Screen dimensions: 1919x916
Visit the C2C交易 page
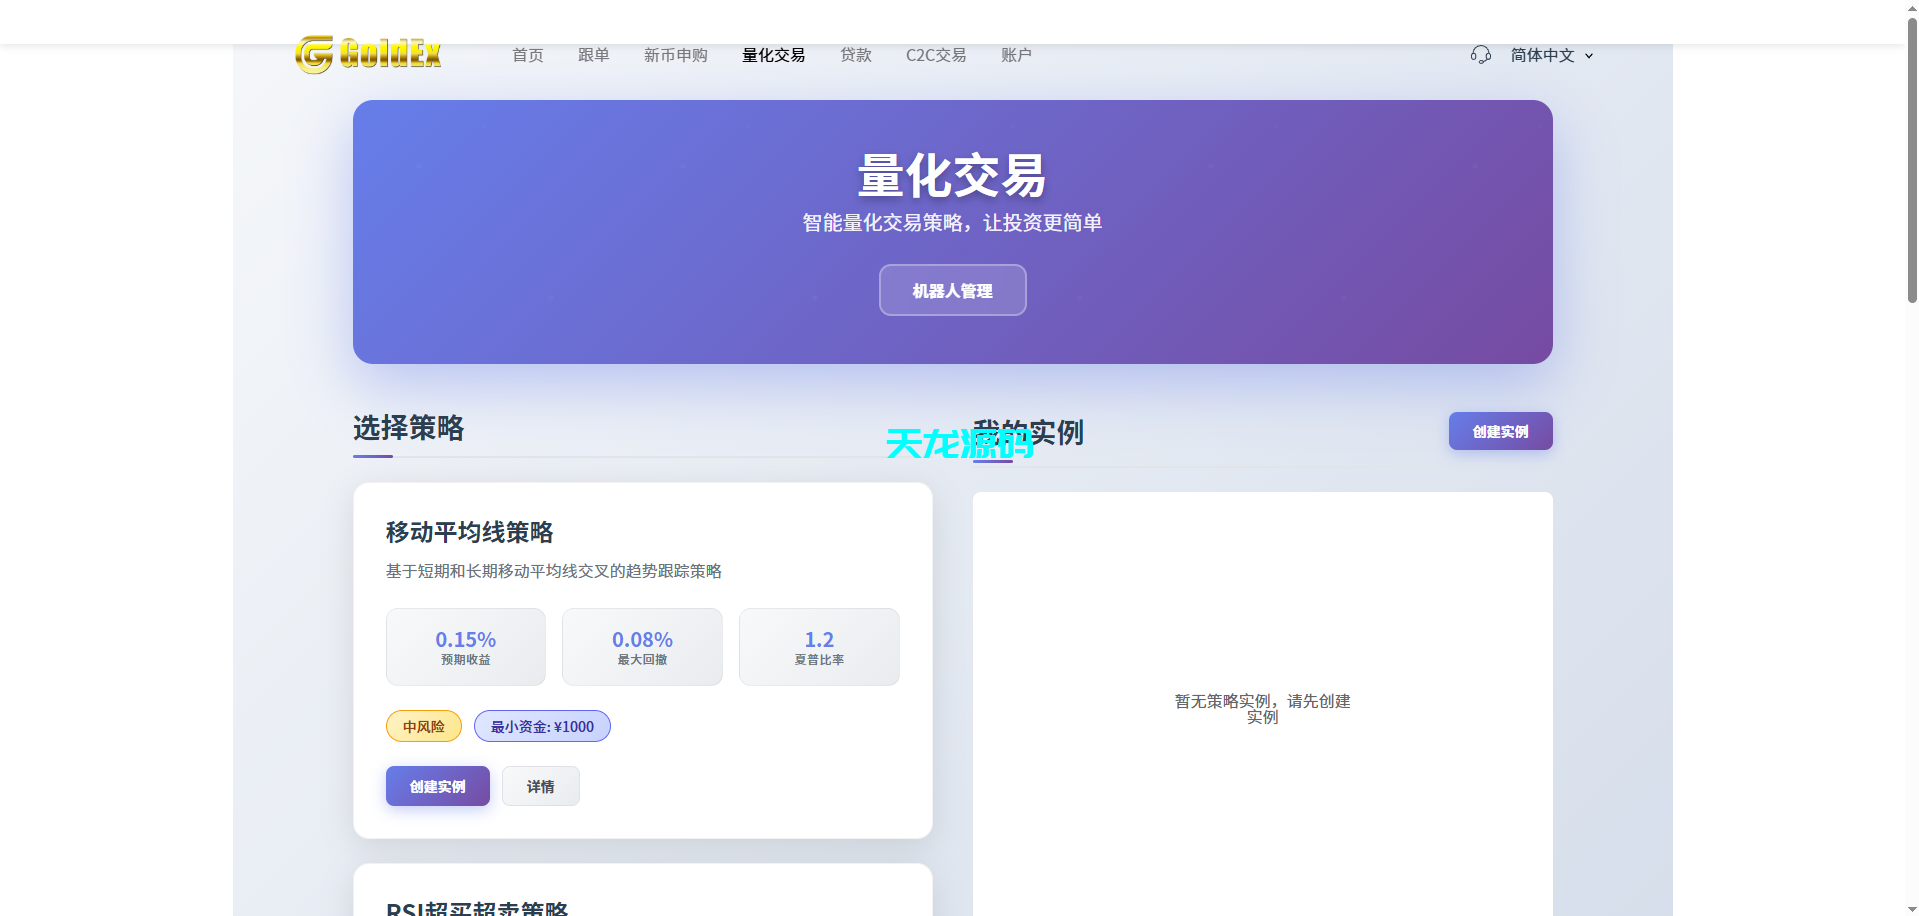click(x=935, y=55)
